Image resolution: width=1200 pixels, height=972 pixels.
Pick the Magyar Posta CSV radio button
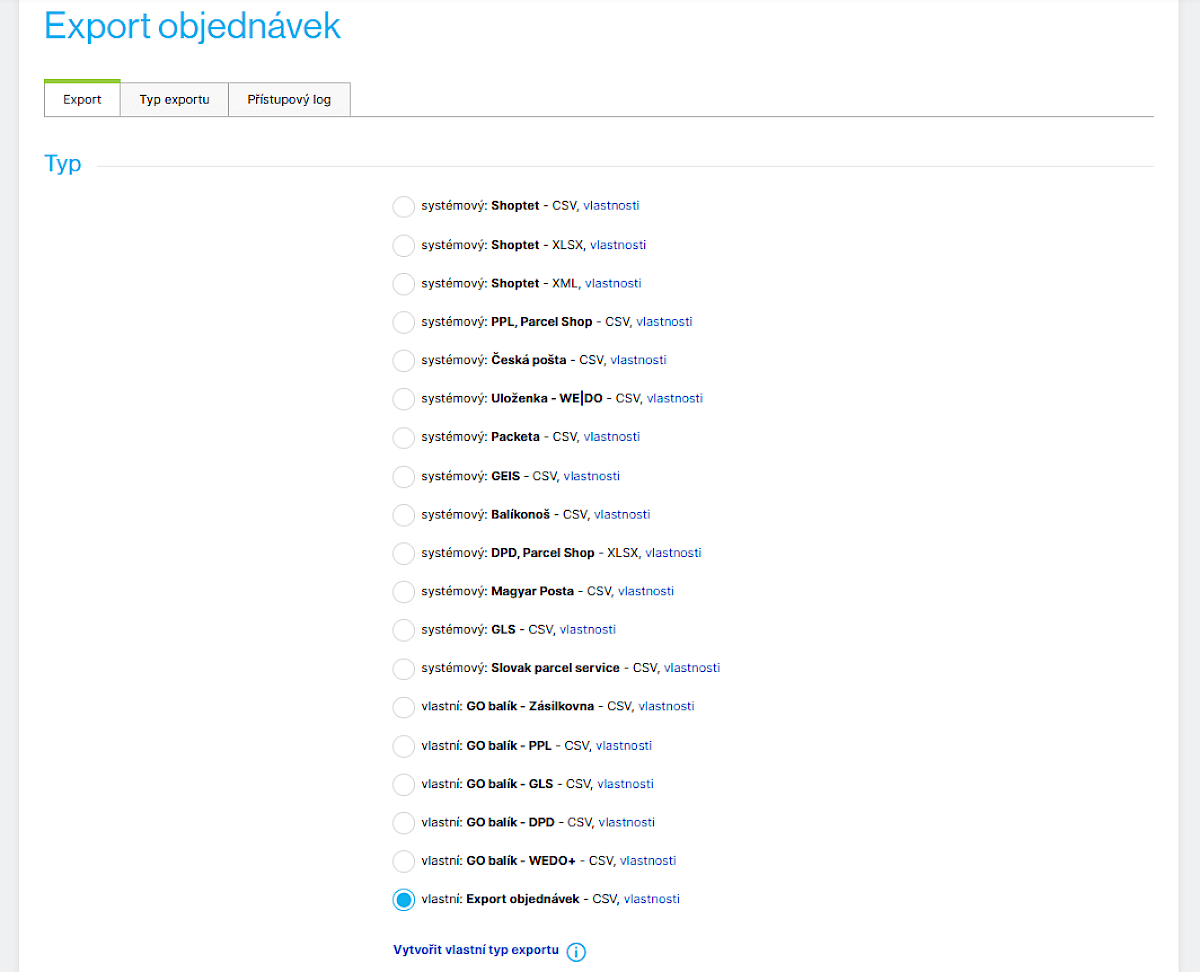403,592
